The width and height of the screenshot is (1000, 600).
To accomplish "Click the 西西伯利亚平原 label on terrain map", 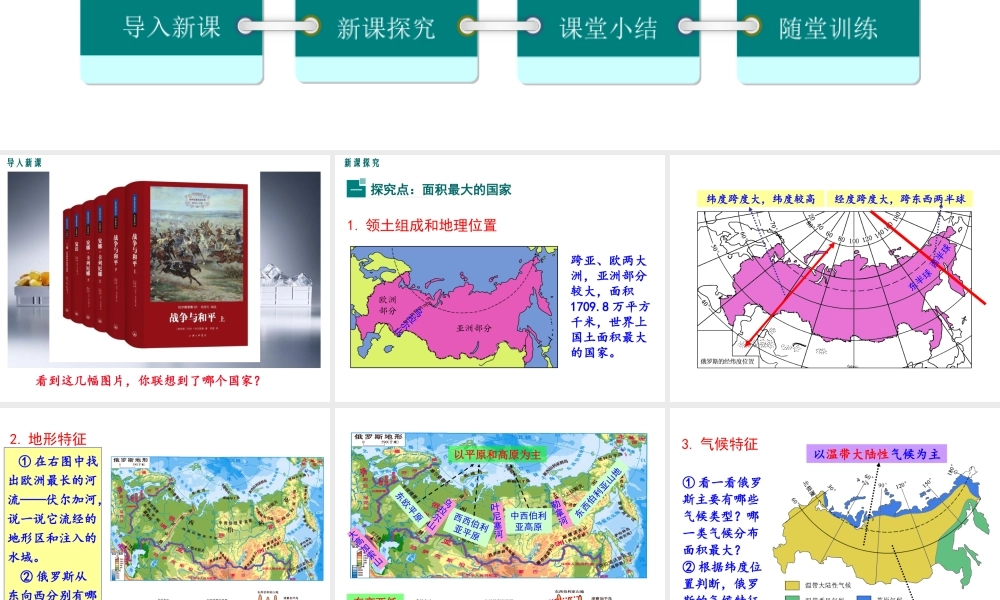I will [470, 525].
